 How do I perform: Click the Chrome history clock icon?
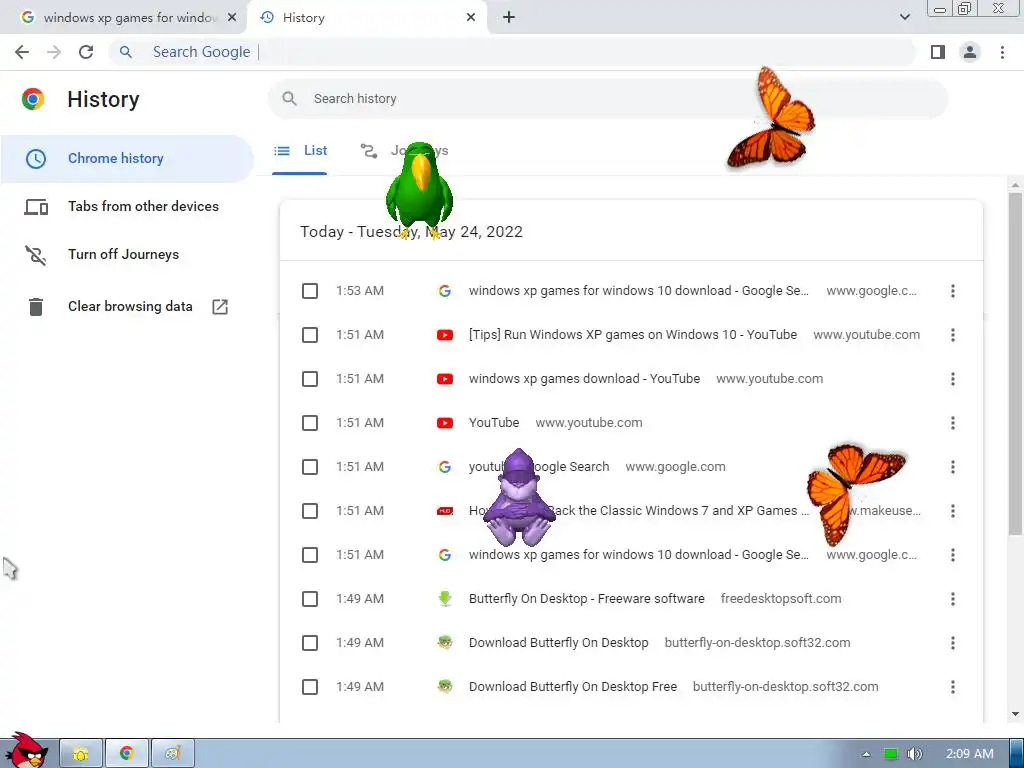[36, 159]
